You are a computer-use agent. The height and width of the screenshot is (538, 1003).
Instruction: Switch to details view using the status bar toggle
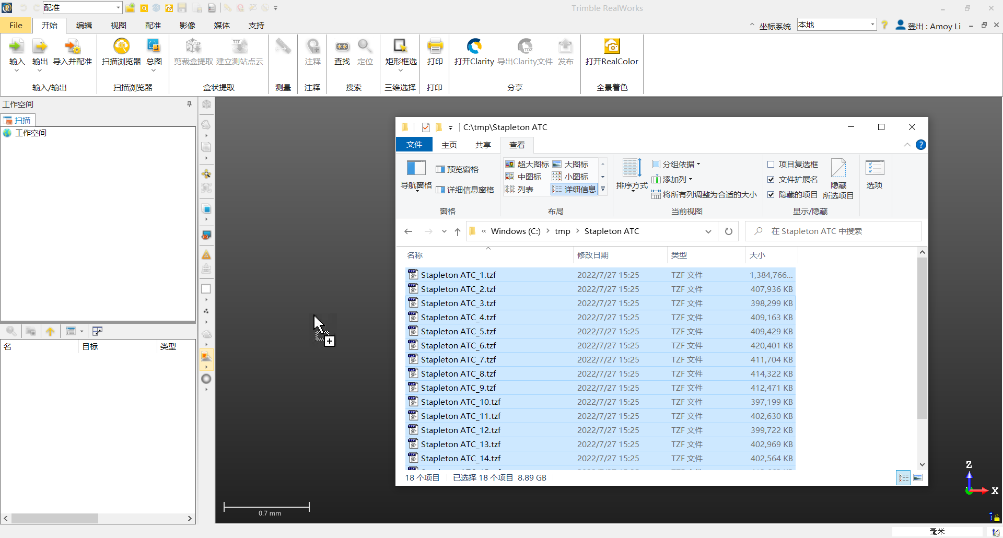click(903, 477)
